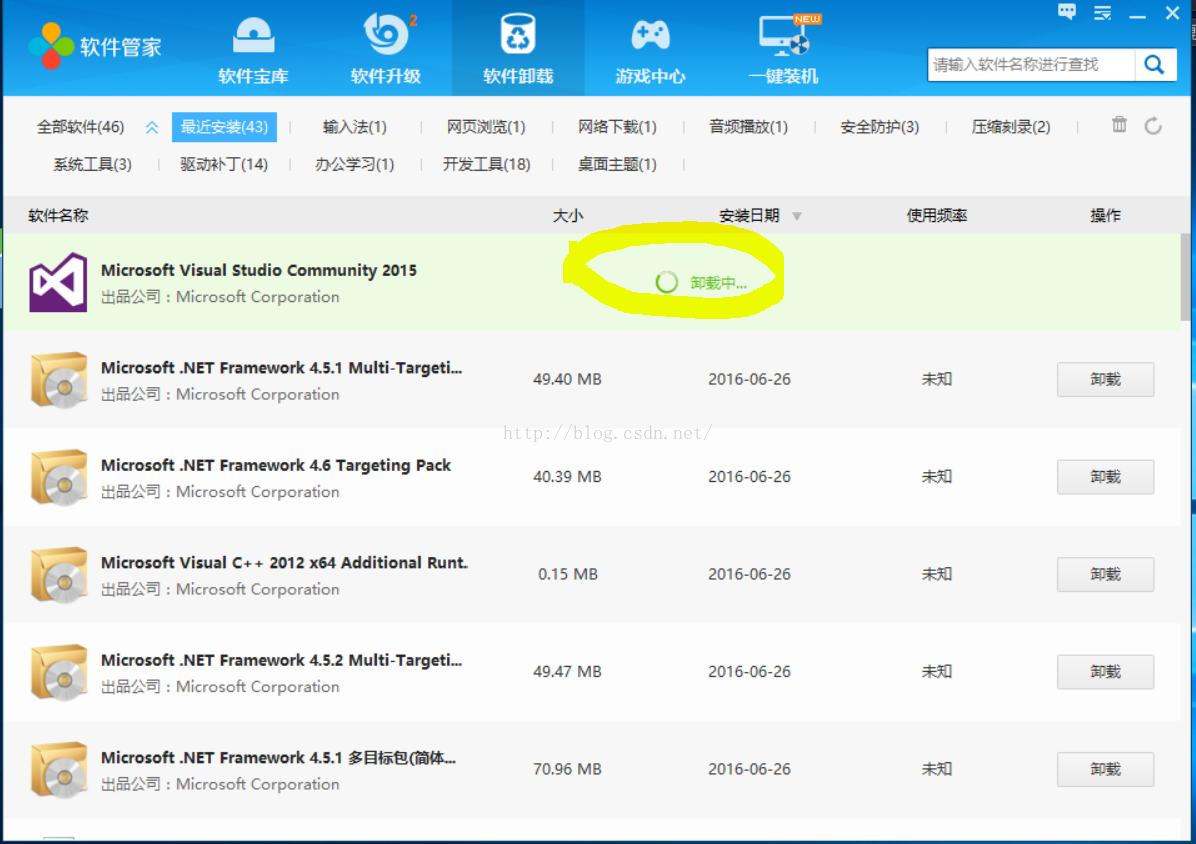
Task: Select the 网页浏览(1) category
Action: (486, 127)
